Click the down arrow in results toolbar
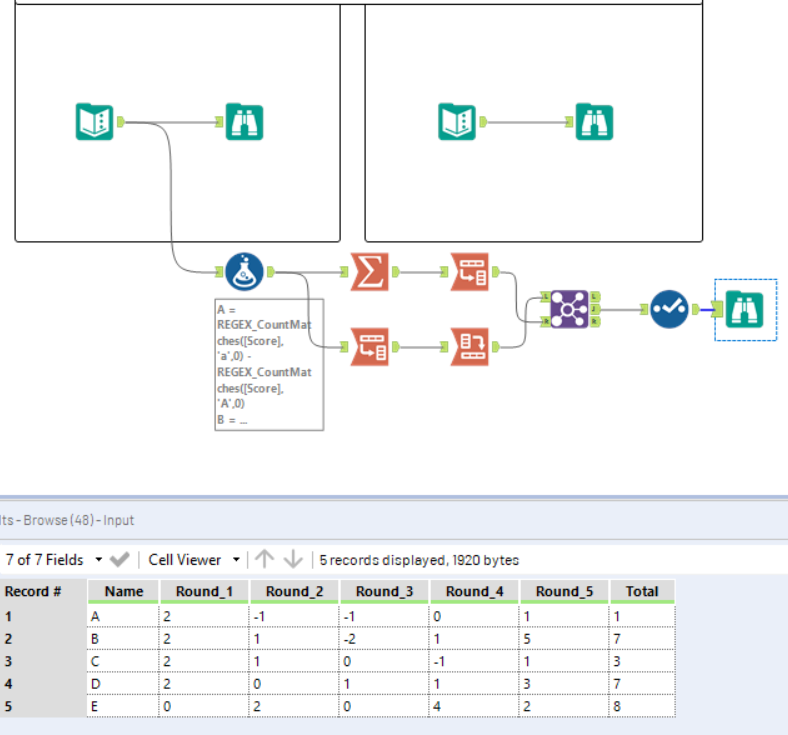 293,559
